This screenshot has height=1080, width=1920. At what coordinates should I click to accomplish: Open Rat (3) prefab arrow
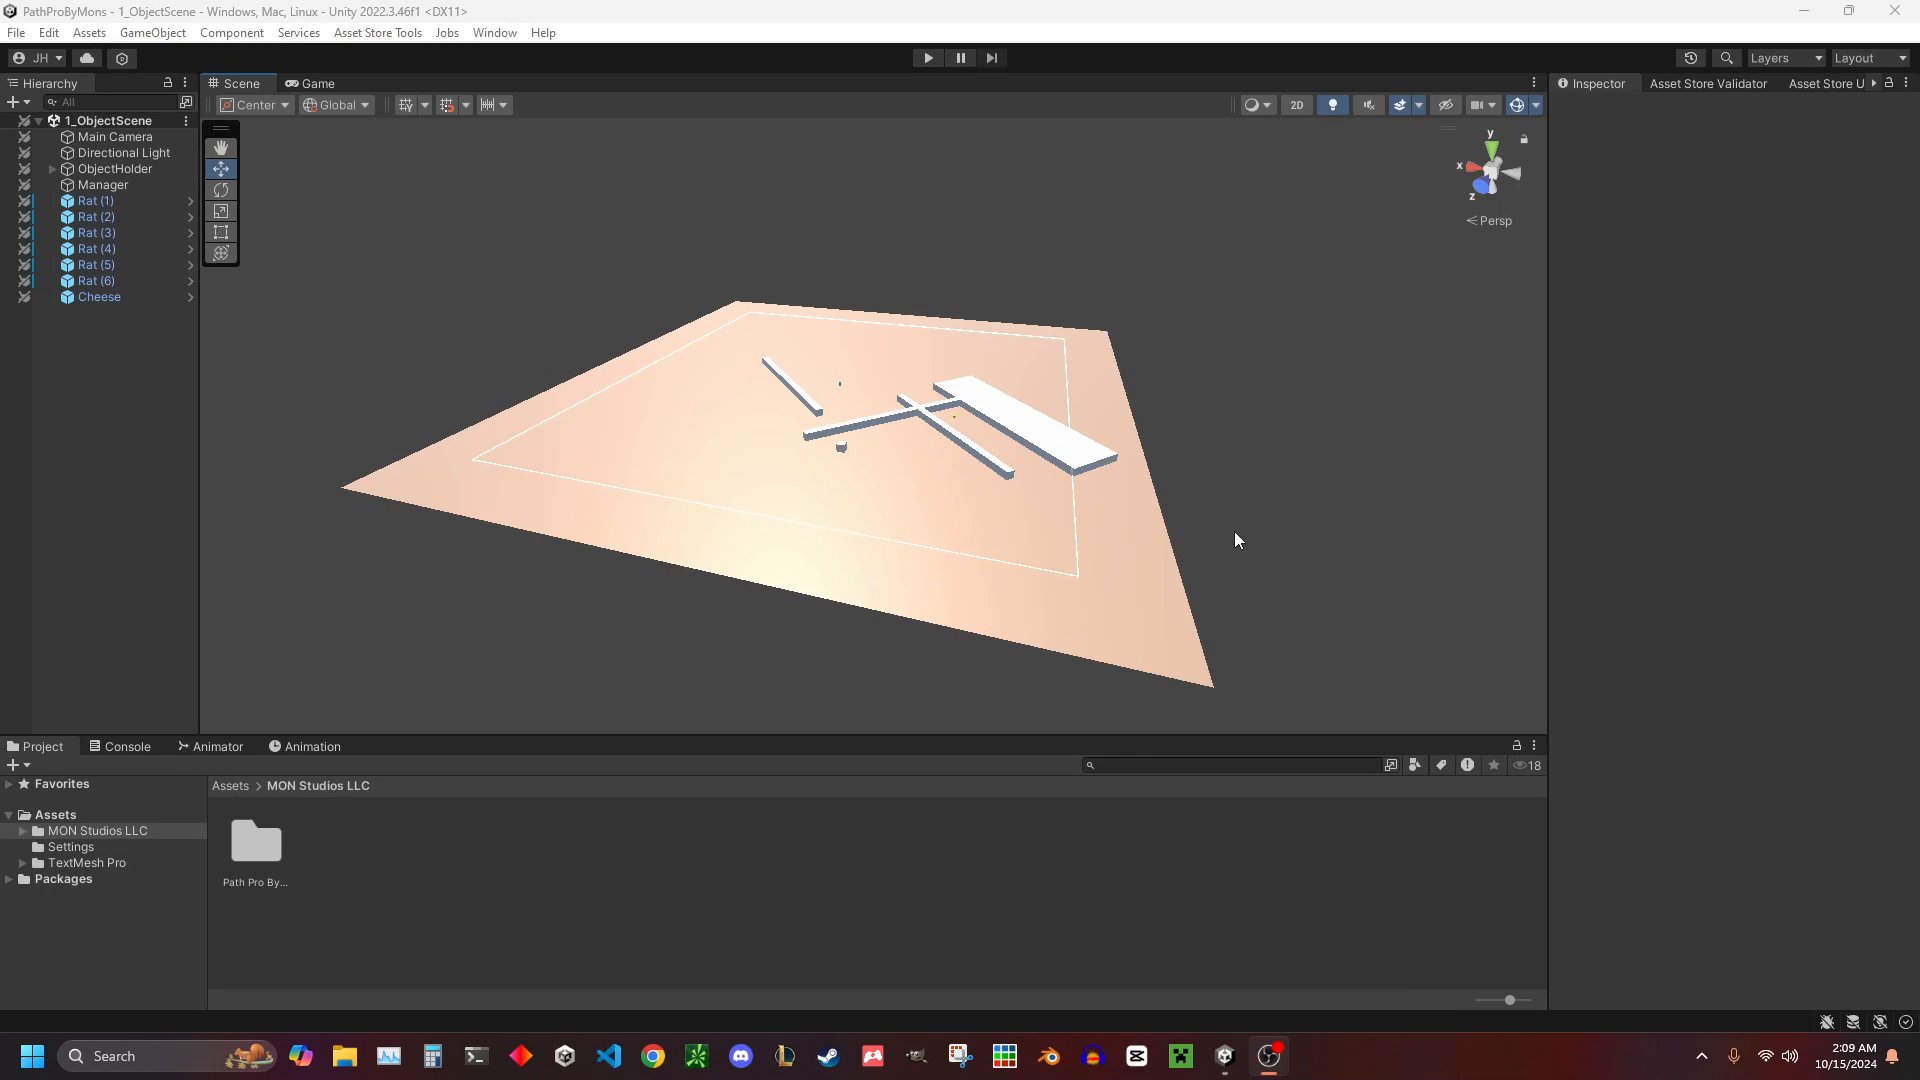click(x=190, y=233)
